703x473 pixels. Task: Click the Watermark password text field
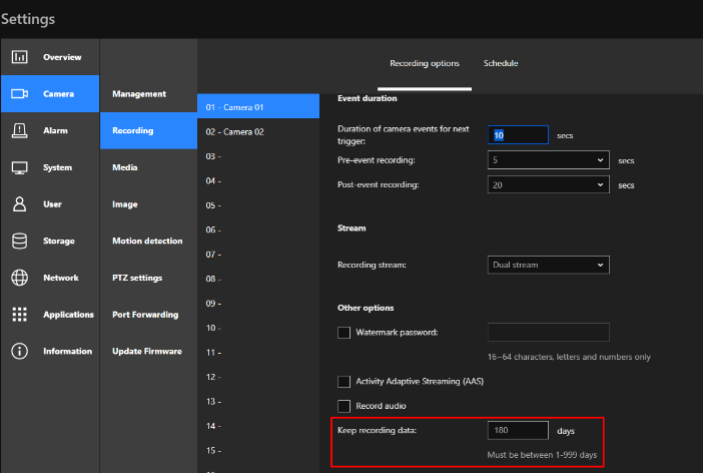tap(548, 332)
